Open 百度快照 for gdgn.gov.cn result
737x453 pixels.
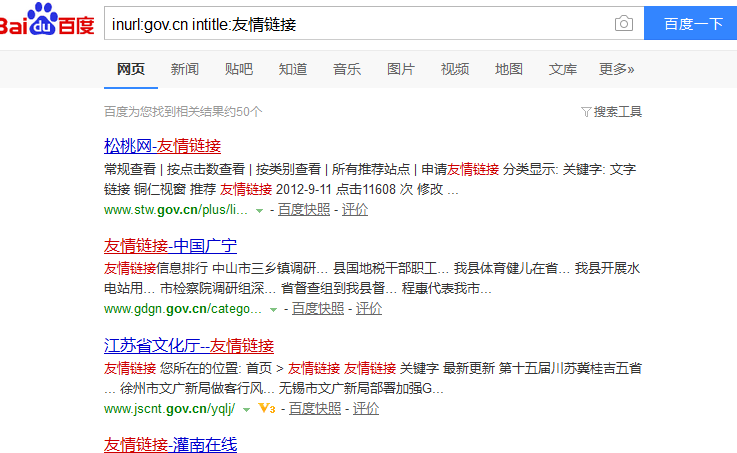click(x=318, y=309)
